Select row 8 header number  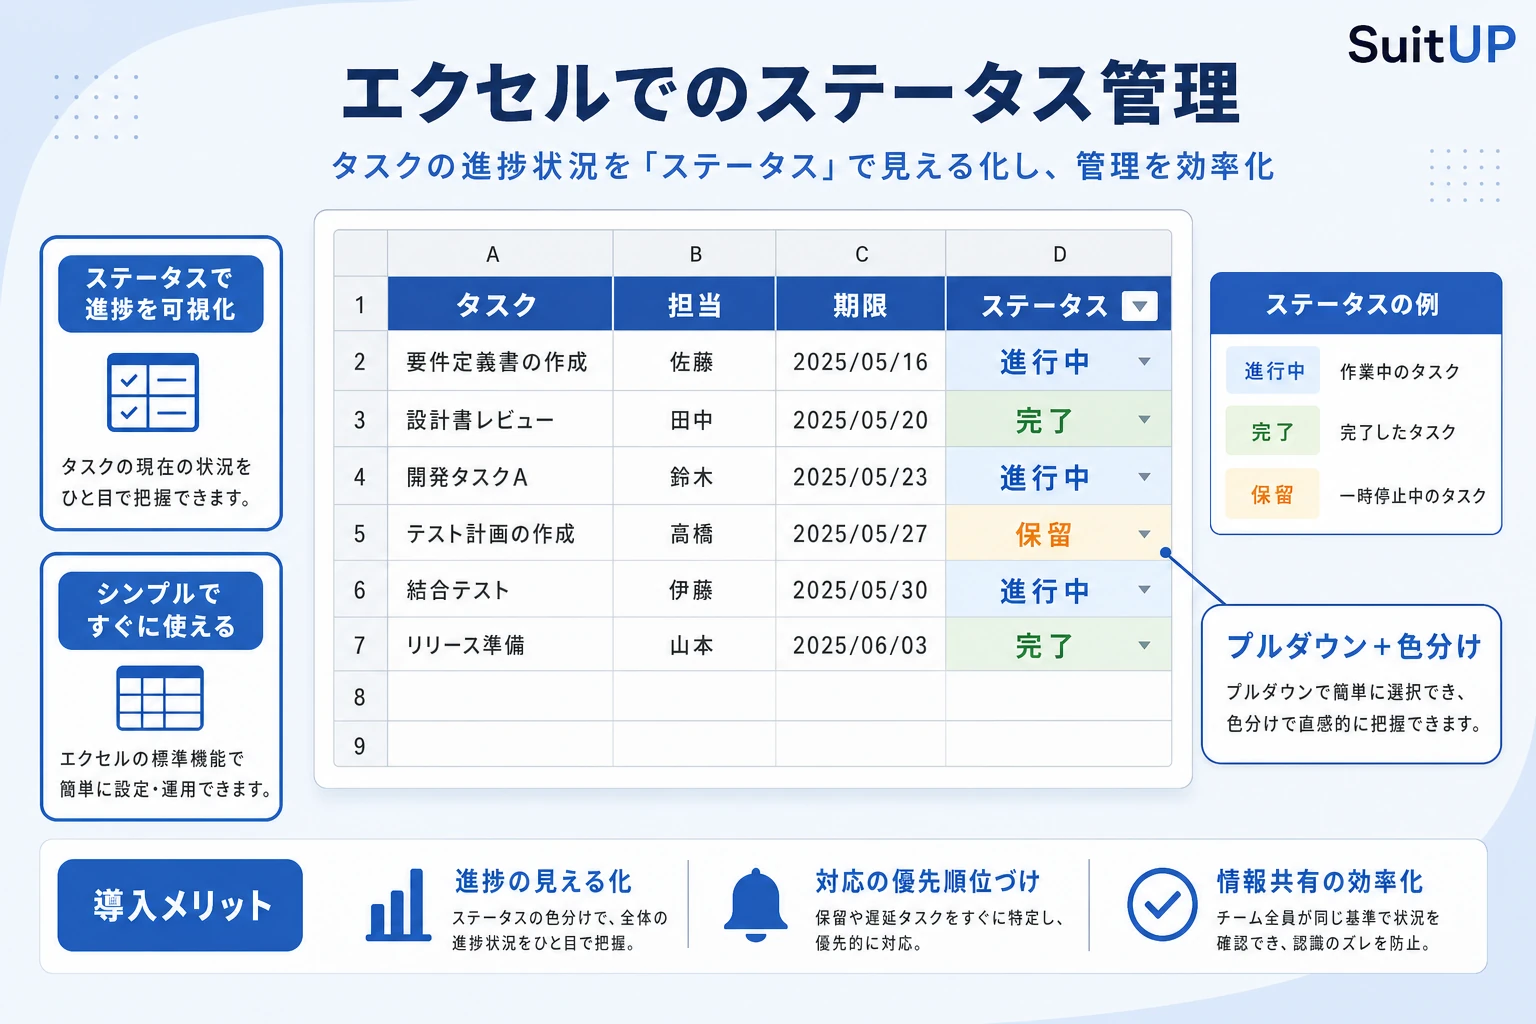pyautogui.click(x=360, y=697)
